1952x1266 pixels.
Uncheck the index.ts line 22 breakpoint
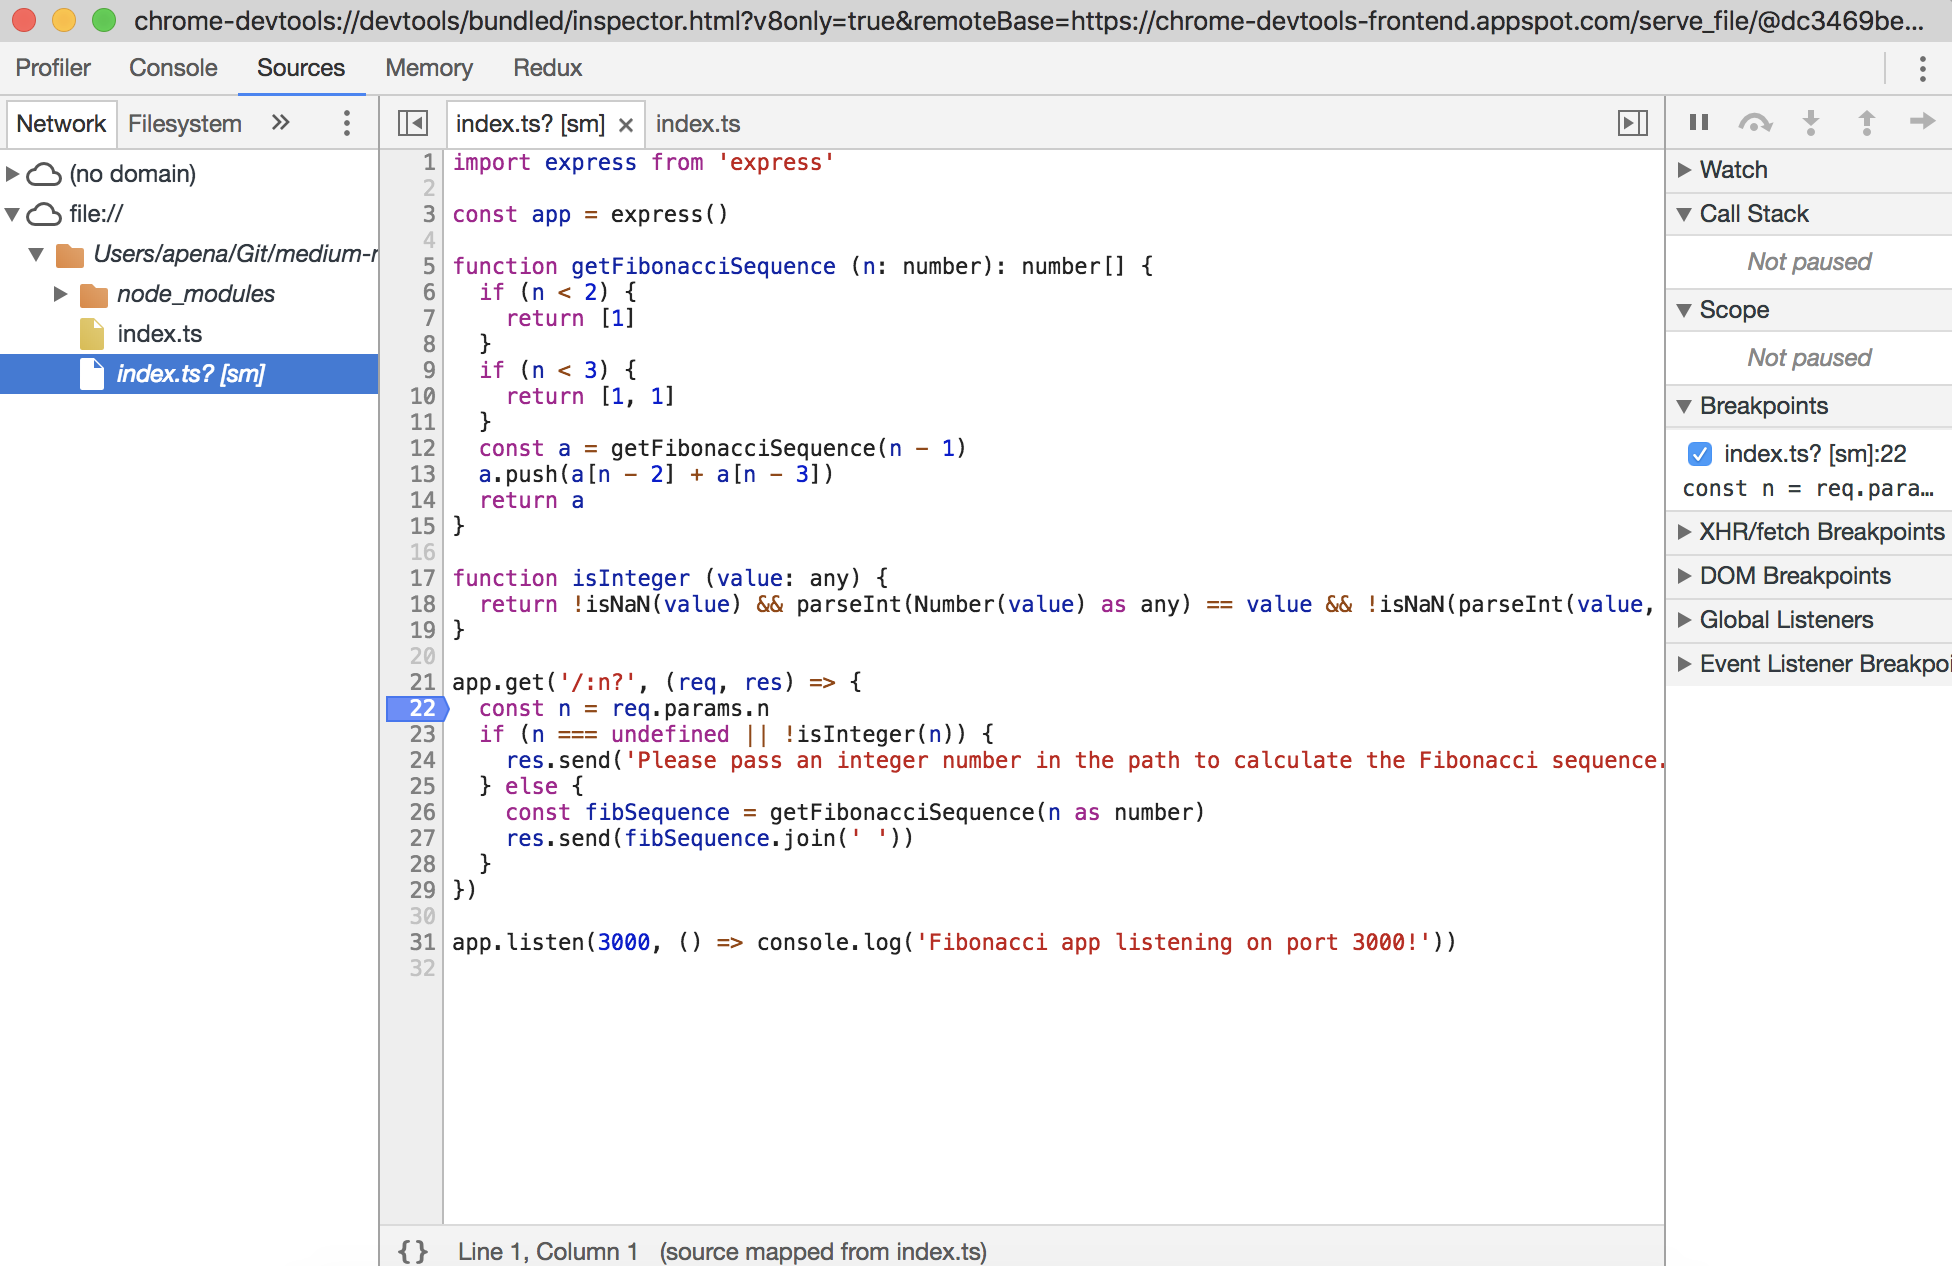(1699, 454)
